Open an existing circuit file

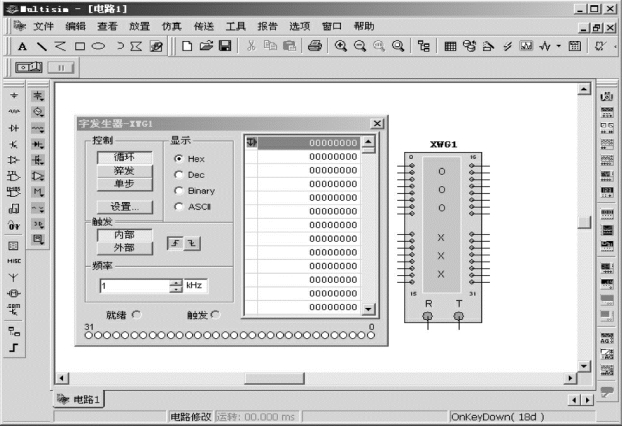pos(206,46)
